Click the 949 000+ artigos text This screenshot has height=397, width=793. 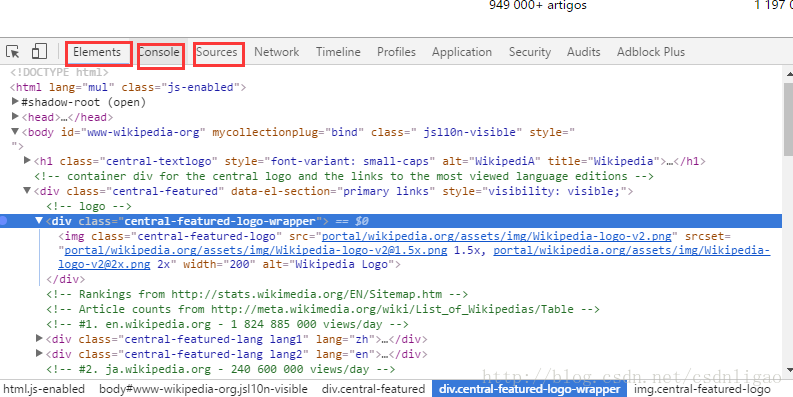coord(538,6)
